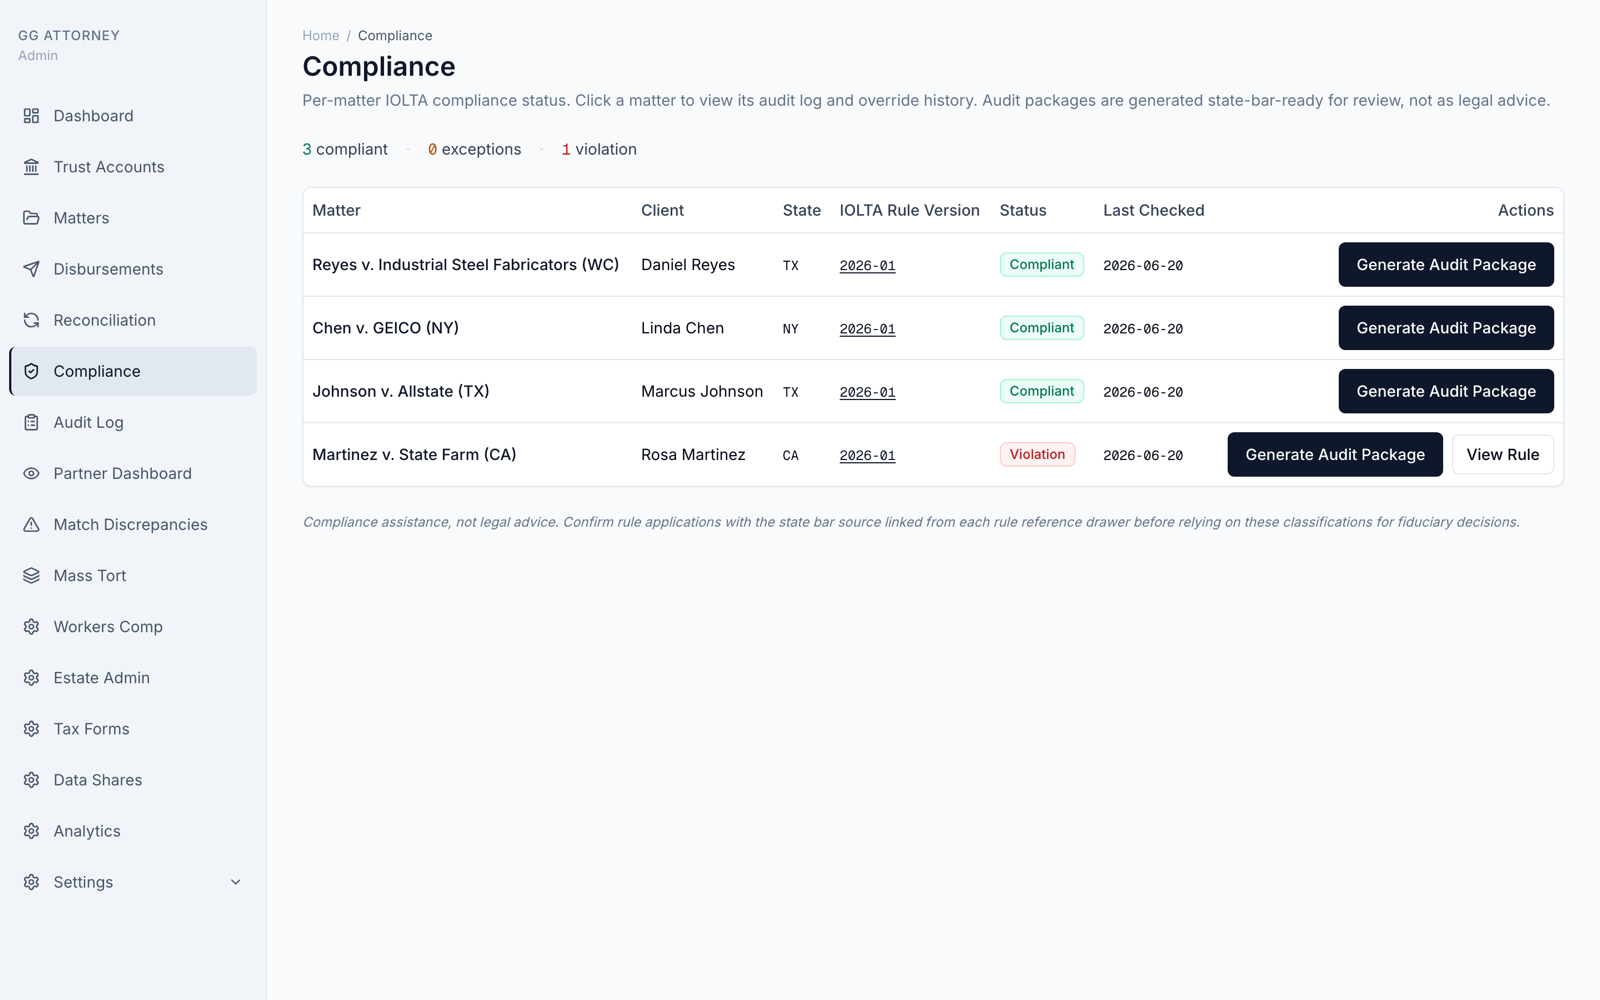
Task: Open rule version 2026-01 in Johnson row
Action: (867, 392)
